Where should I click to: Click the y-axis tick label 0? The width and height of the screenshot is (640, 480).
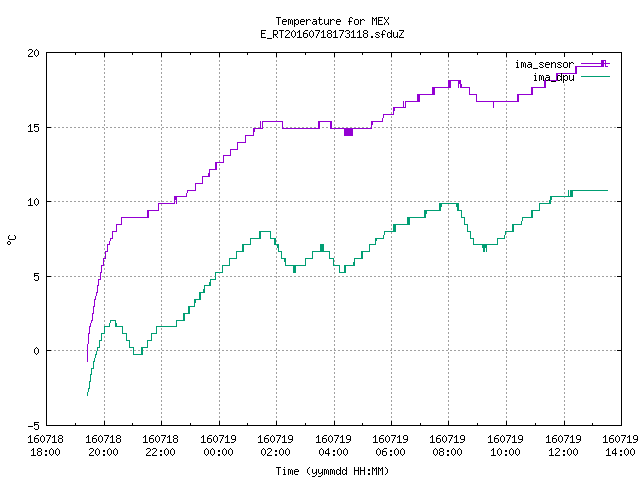tap(36, 351)
